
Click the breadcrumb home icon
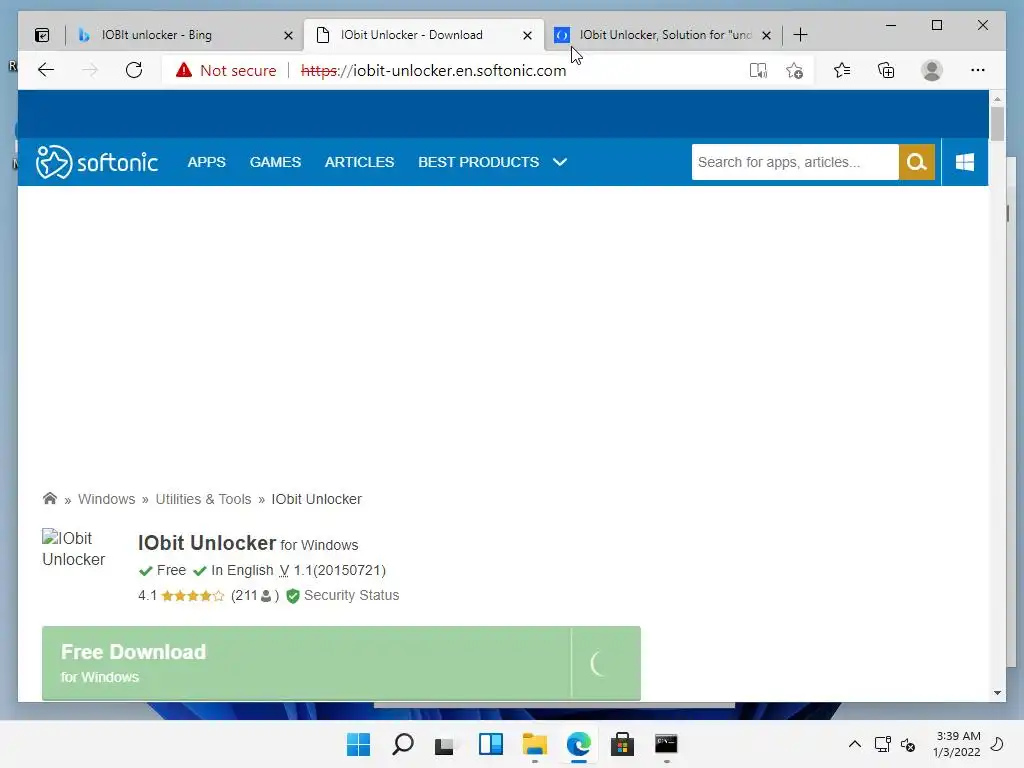[x=50, y=498]
